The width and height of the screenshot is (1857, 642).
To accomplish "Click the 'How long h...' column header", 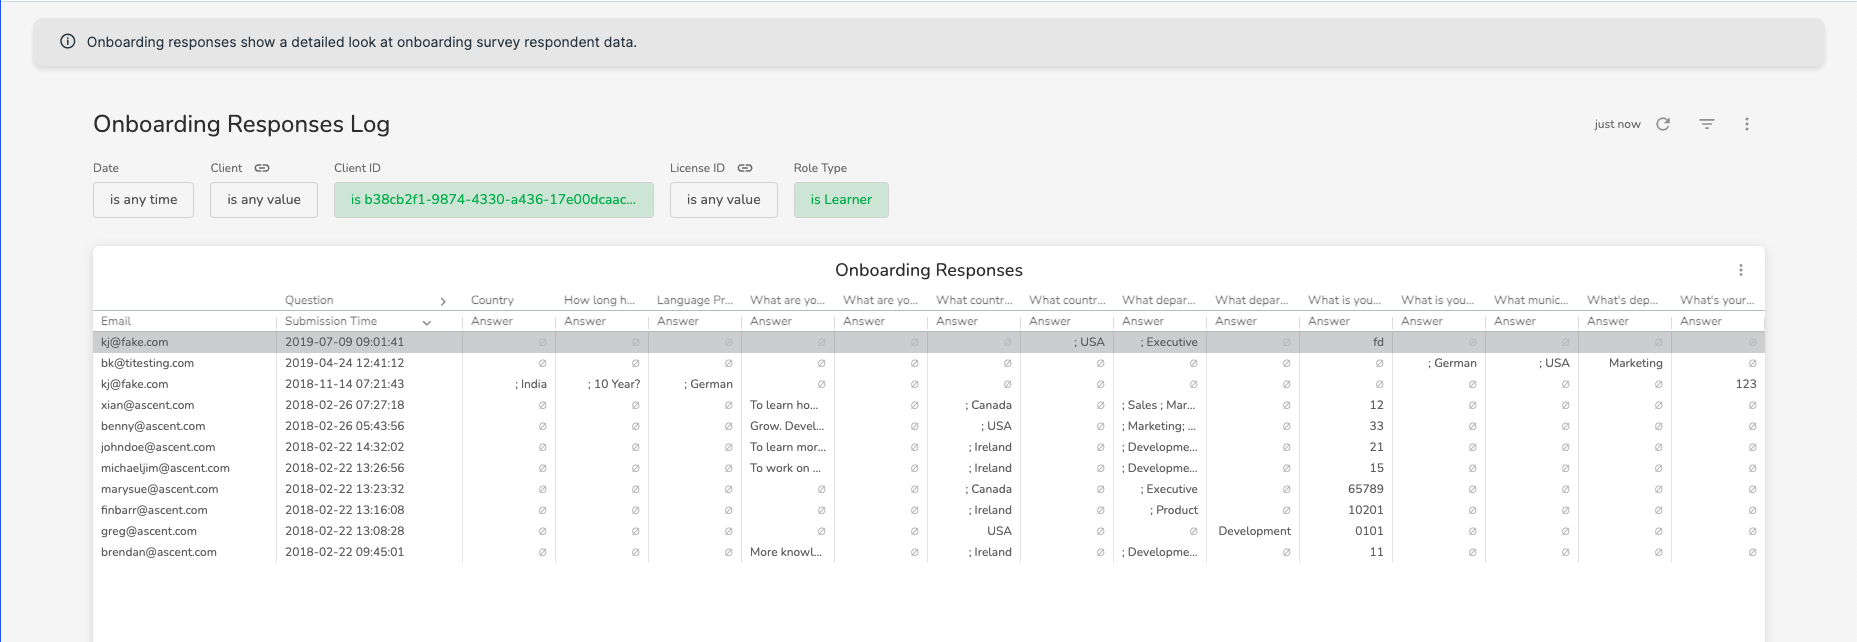I will click(599, 300).
